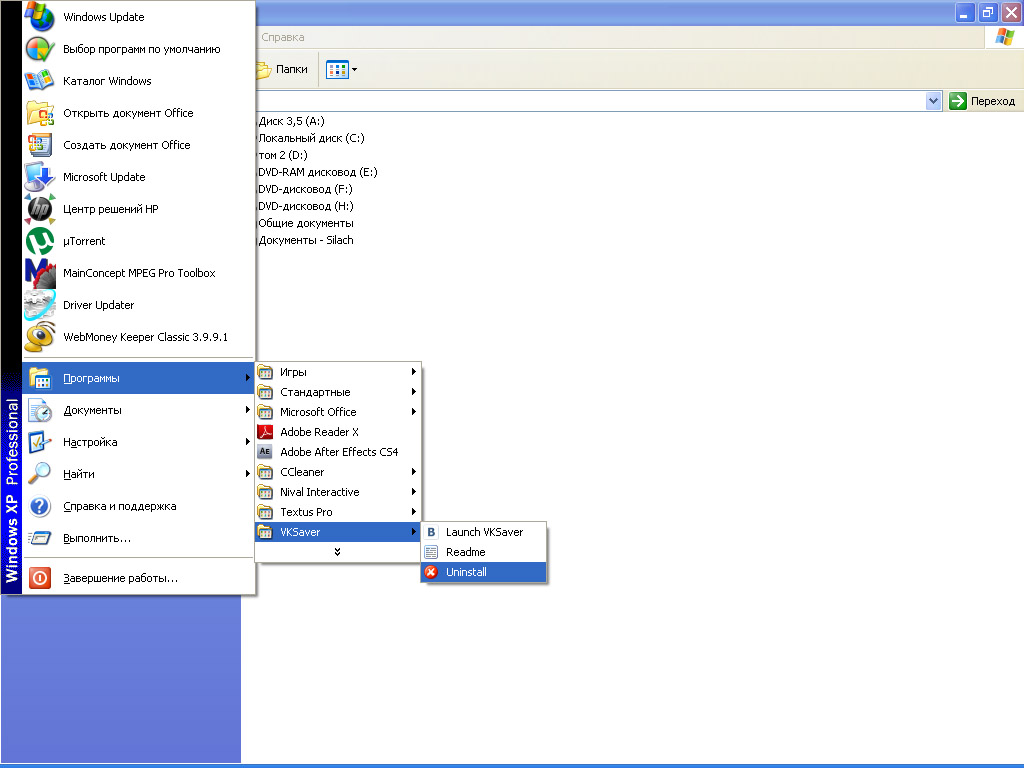Click the µTorrent icon in Start menu

40,241
